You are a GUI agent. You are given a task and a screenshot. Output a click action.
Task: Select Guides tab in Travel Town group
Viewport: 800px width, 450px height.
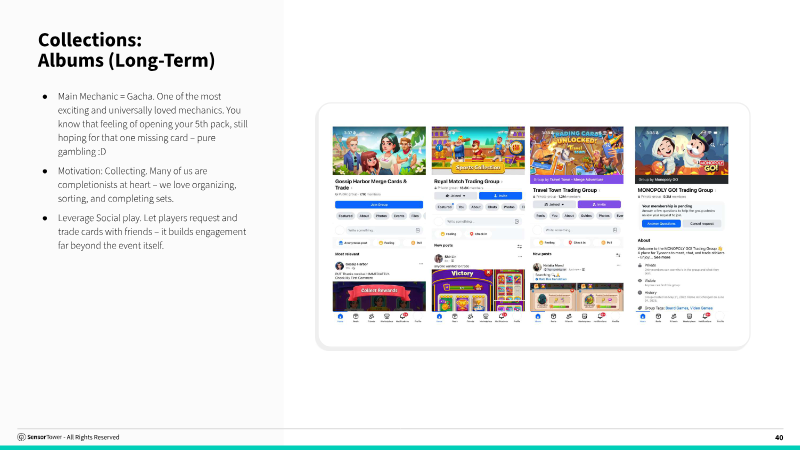click(586, 215)
